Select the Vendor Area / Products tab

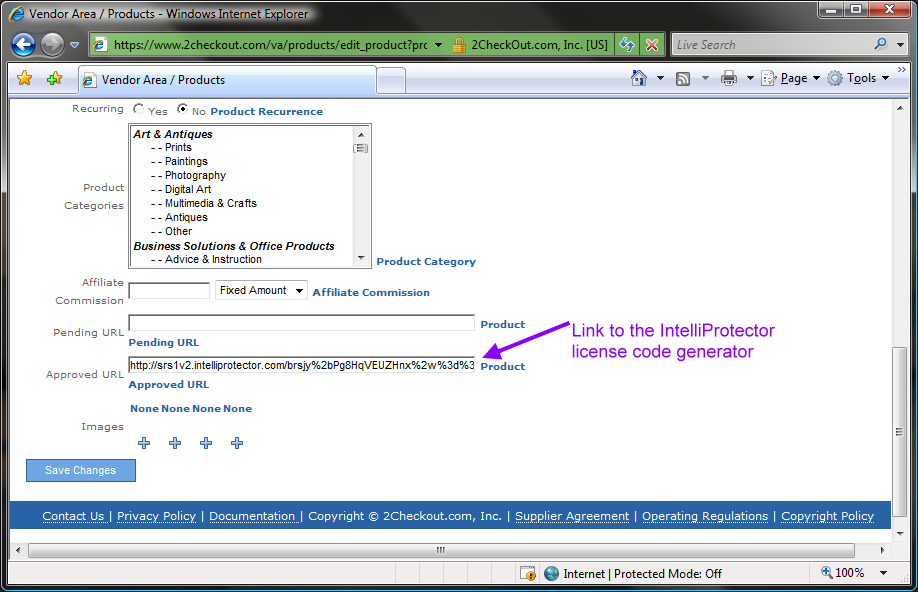(227, 80)
